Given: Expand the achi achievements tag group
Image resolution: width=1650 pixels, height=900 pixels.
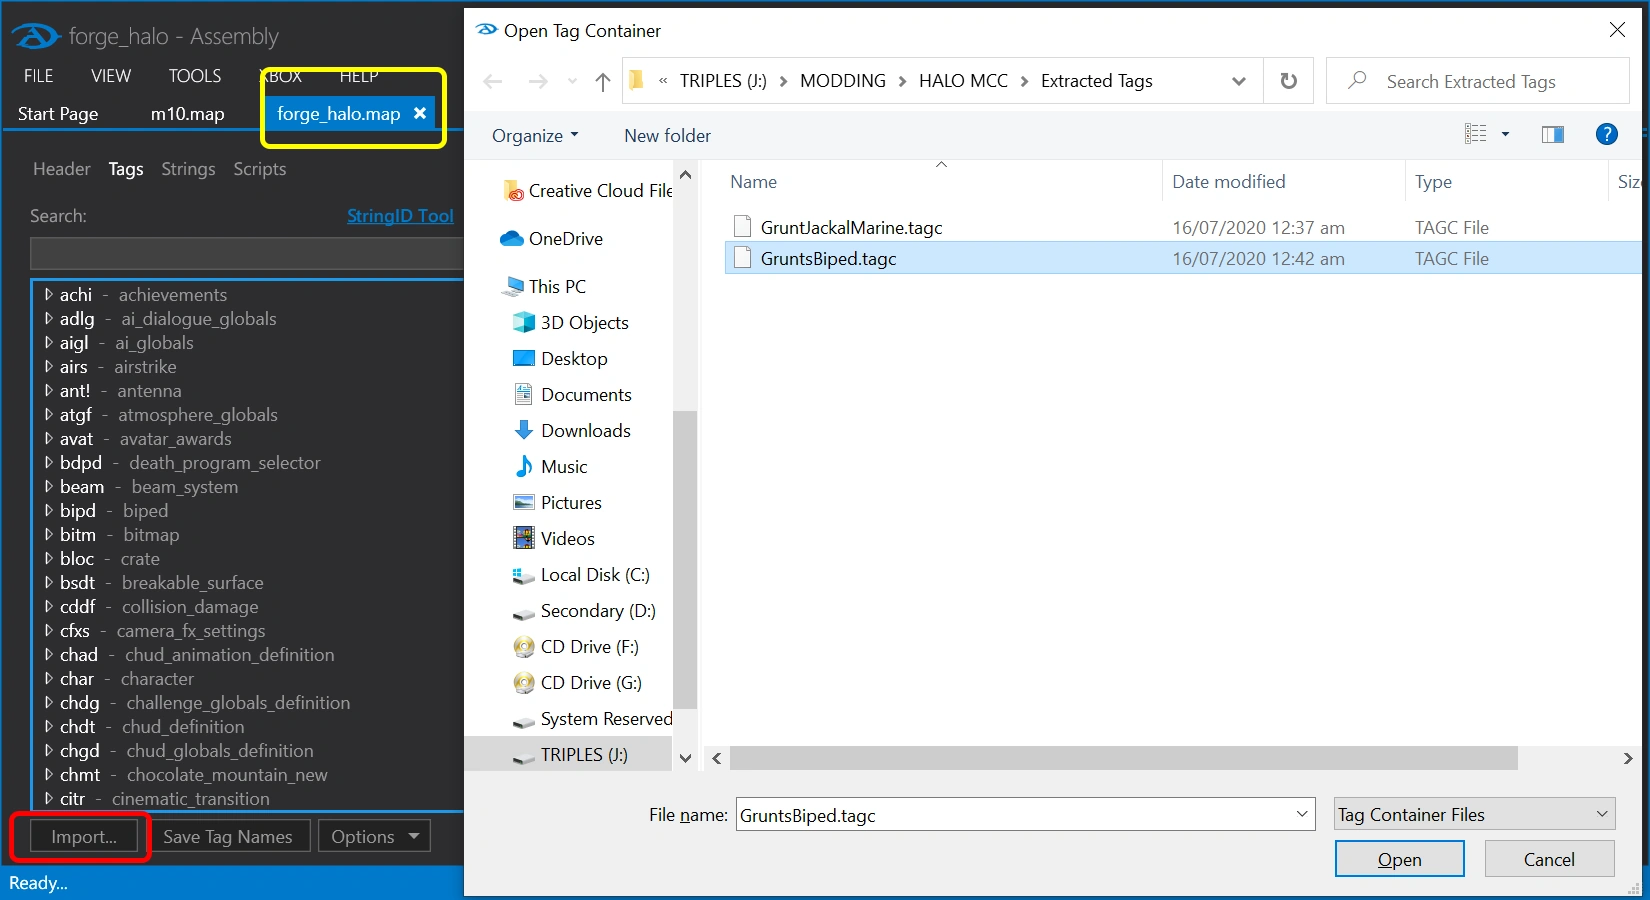Looking at the screenshot, I should click(48, 294).
